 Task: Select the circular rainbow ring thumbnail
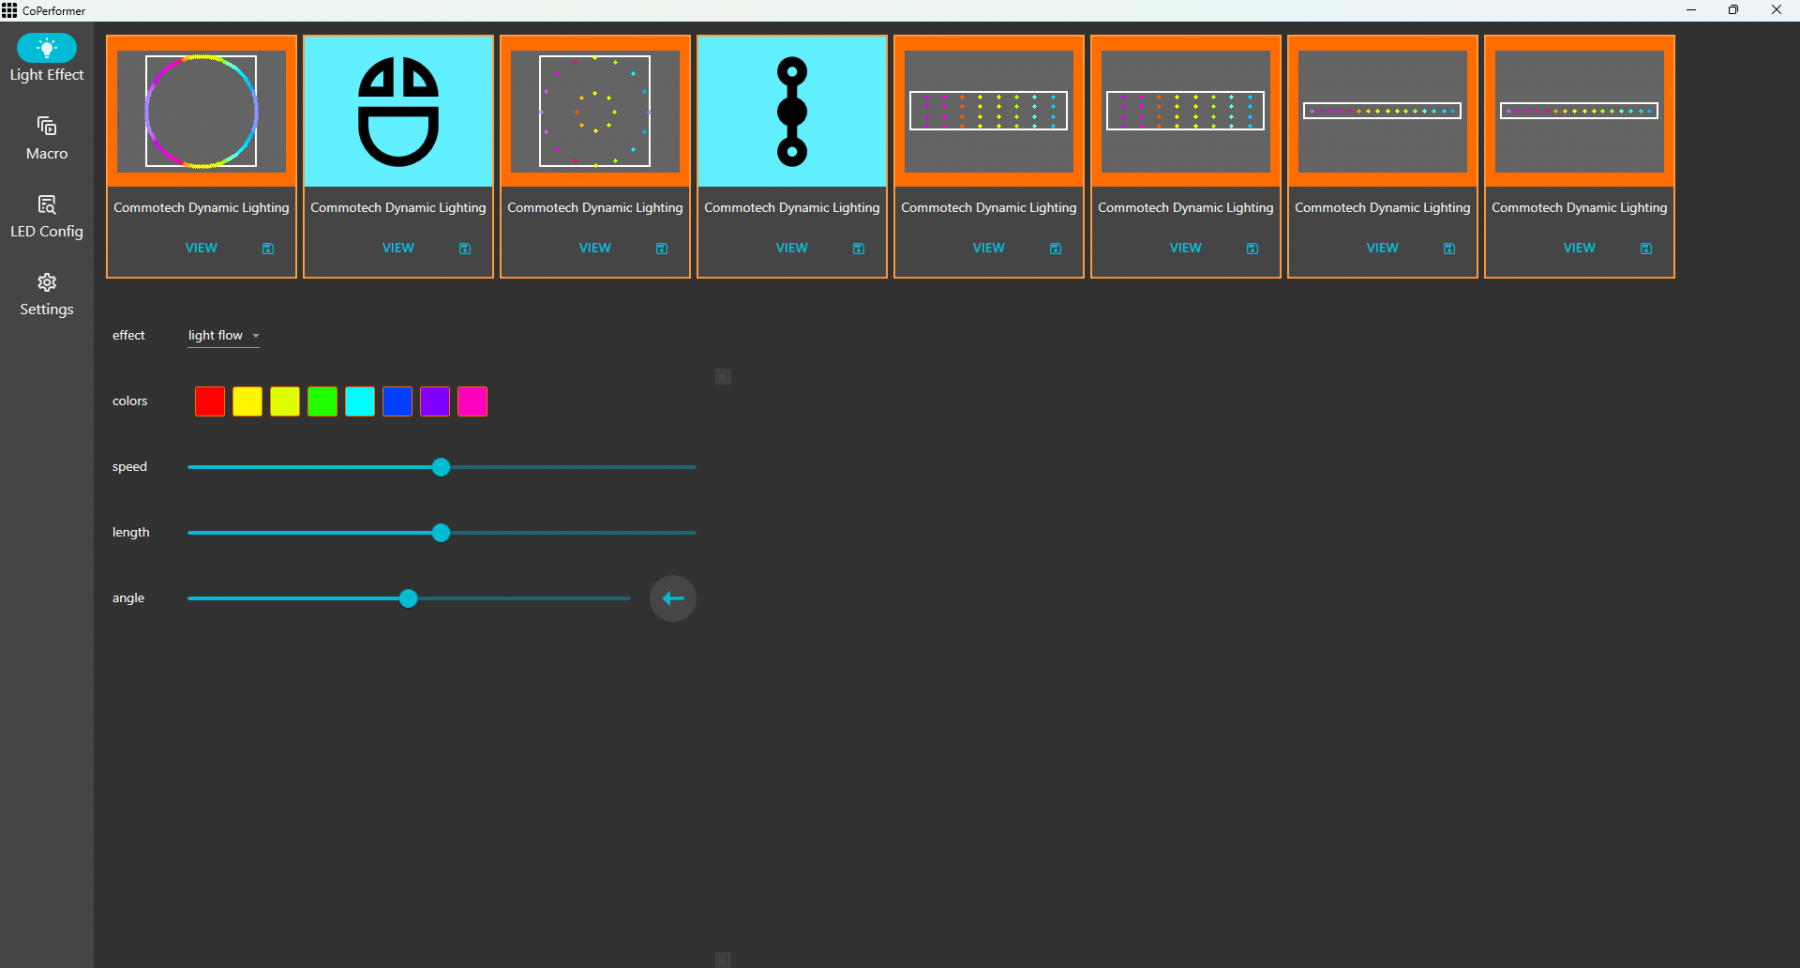click(201, 111)
